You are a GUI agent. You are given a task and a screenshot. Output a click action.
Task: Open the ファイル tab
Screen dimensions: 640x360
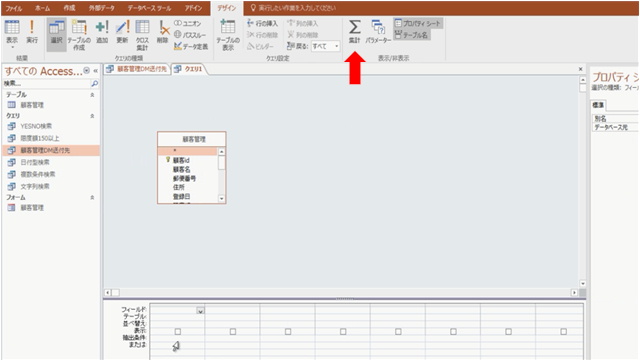pyautogui.click(x=13, y=8)
